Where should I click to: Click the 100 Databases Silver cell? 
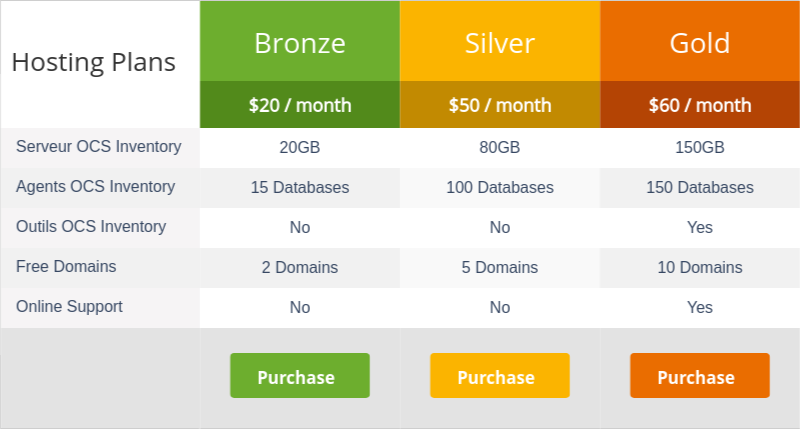tap(500, 188)
